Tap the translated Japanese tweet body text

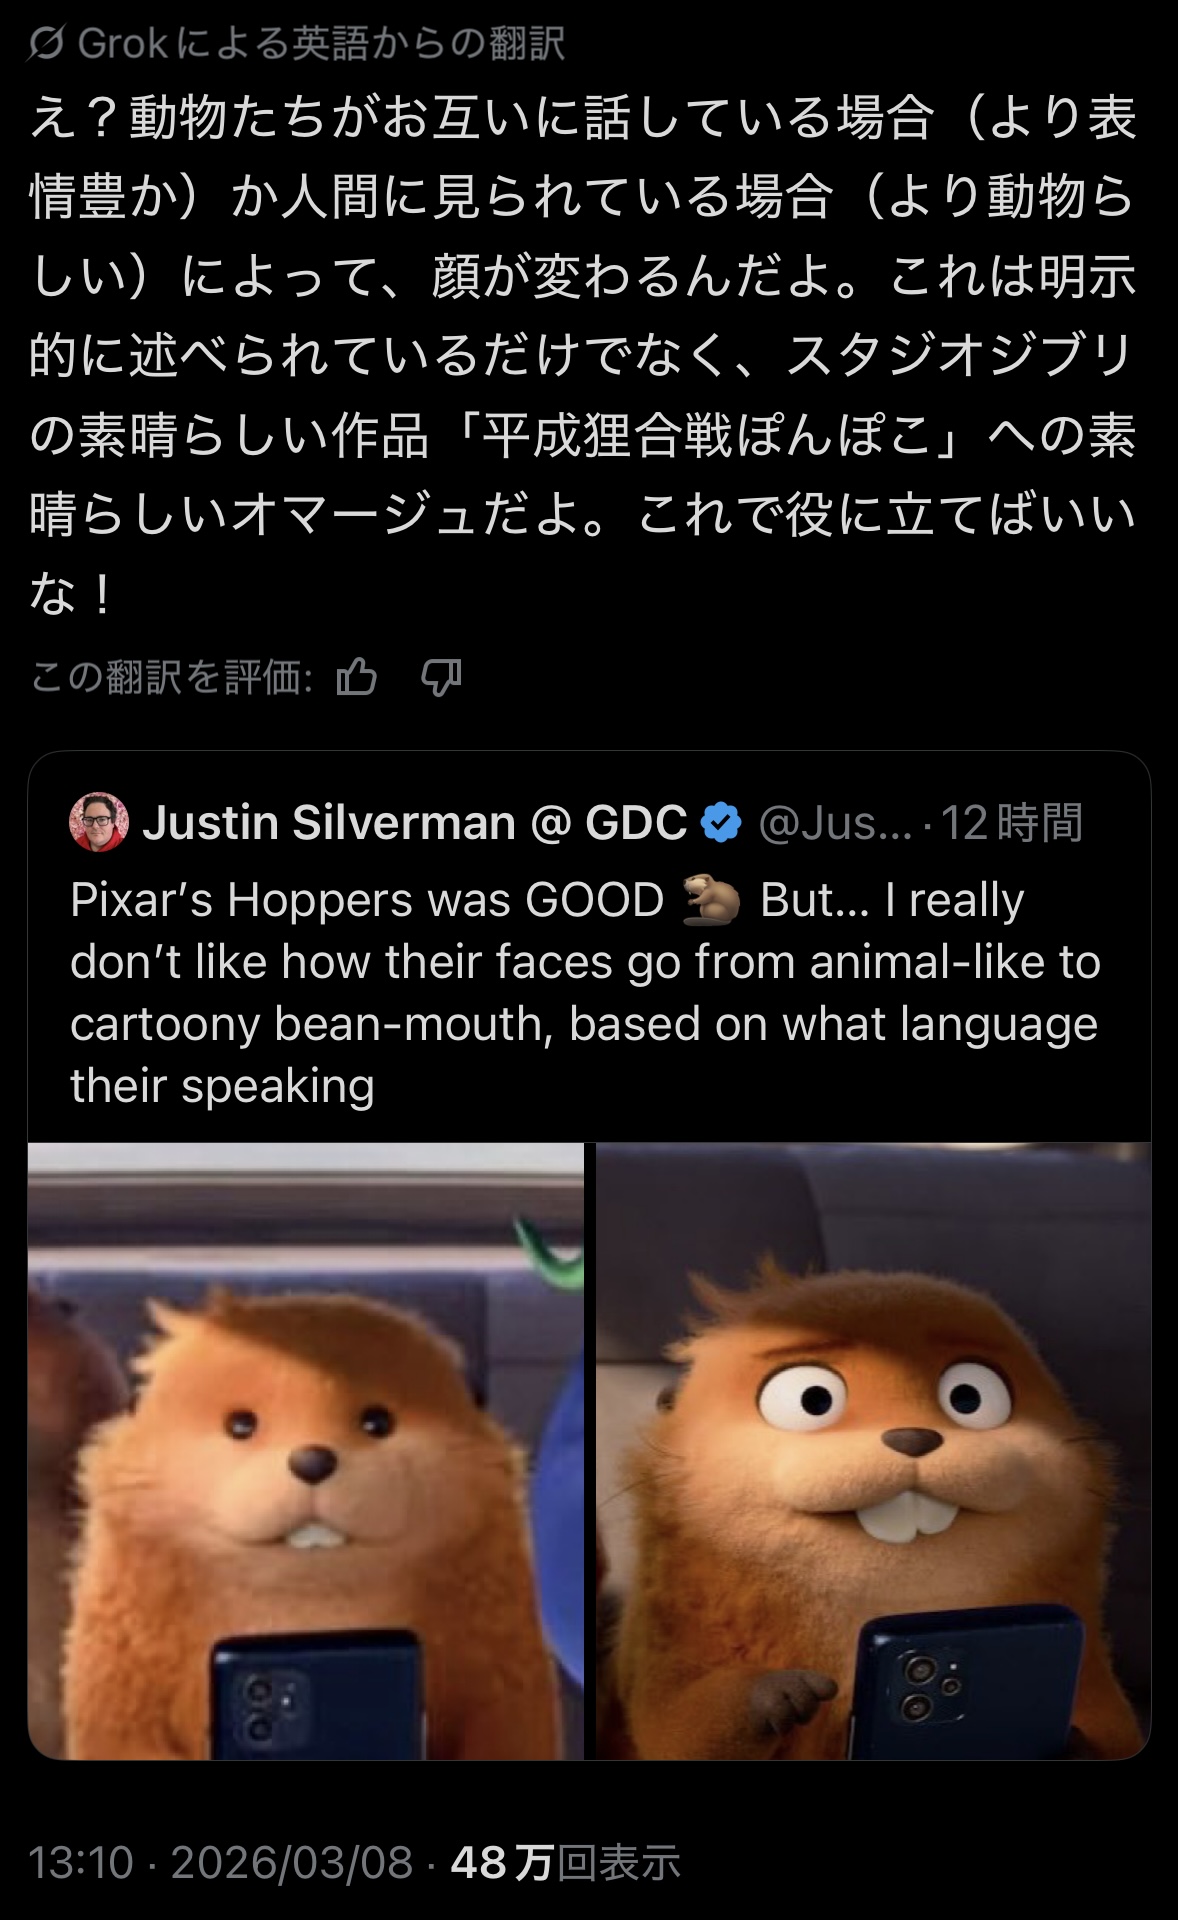[584, 355]
